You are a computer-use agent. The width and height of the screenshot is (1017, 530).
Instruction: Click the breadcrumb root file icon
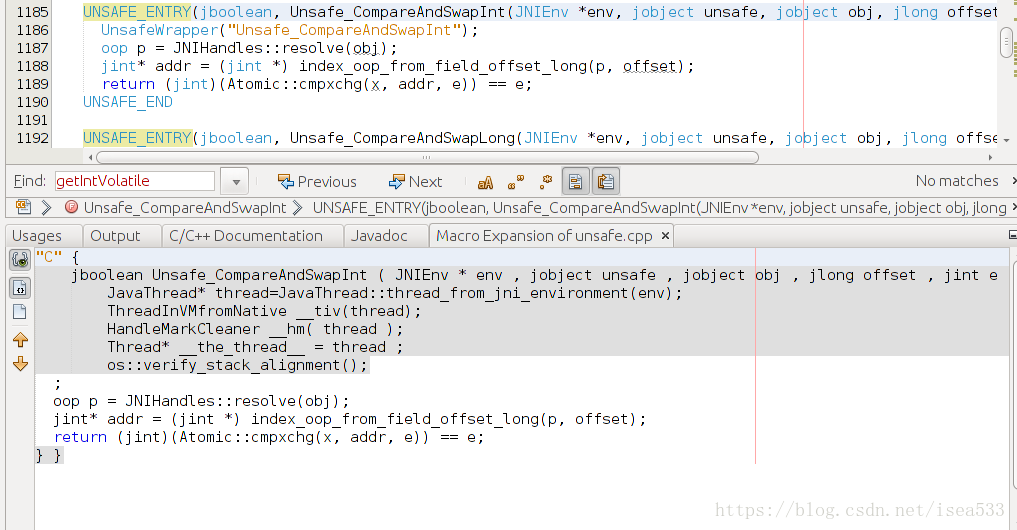pos(23,208)
